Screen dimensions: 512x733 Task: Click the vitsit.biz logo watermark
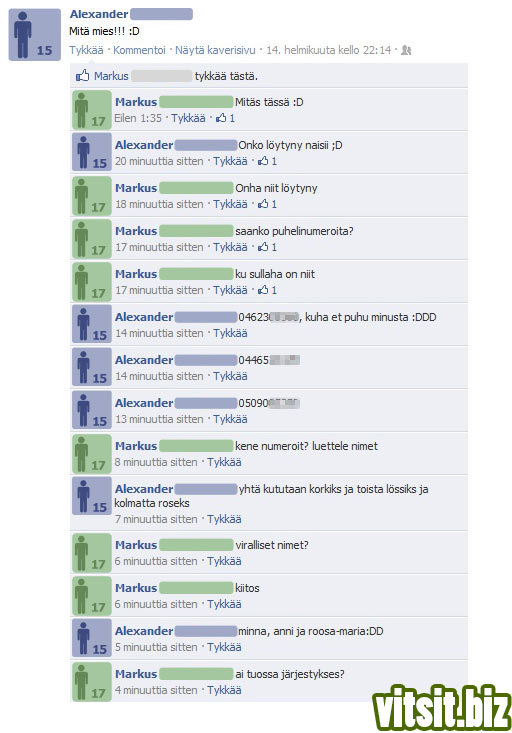click(441, 707)
